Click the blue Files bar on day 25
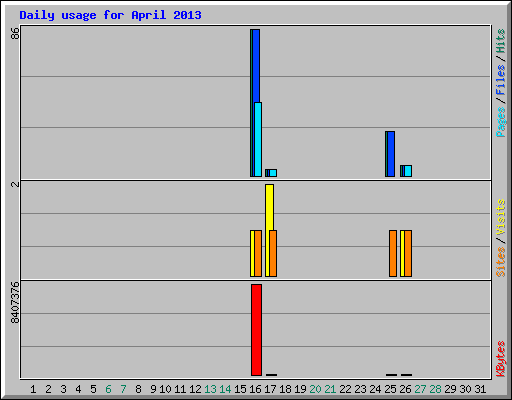 pos(391,154)
